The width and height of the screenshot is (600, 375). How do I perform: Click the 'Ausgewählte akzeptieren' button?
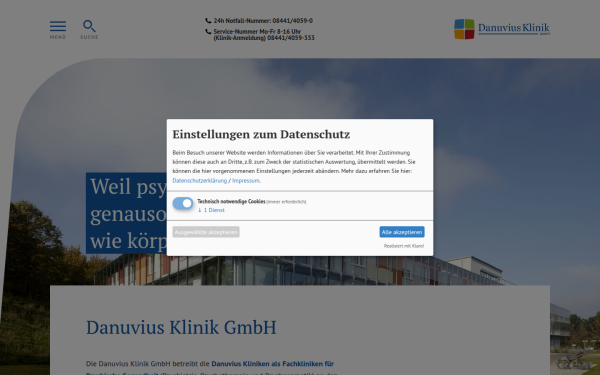click(x=206, y=232)
